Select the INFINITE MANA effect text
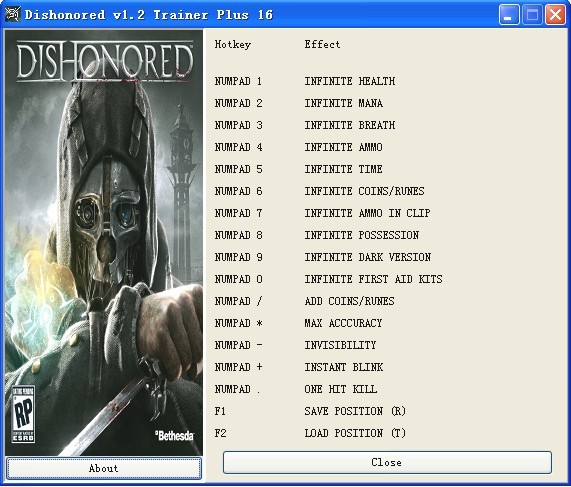The image size is (571, 487). [343, 103]
